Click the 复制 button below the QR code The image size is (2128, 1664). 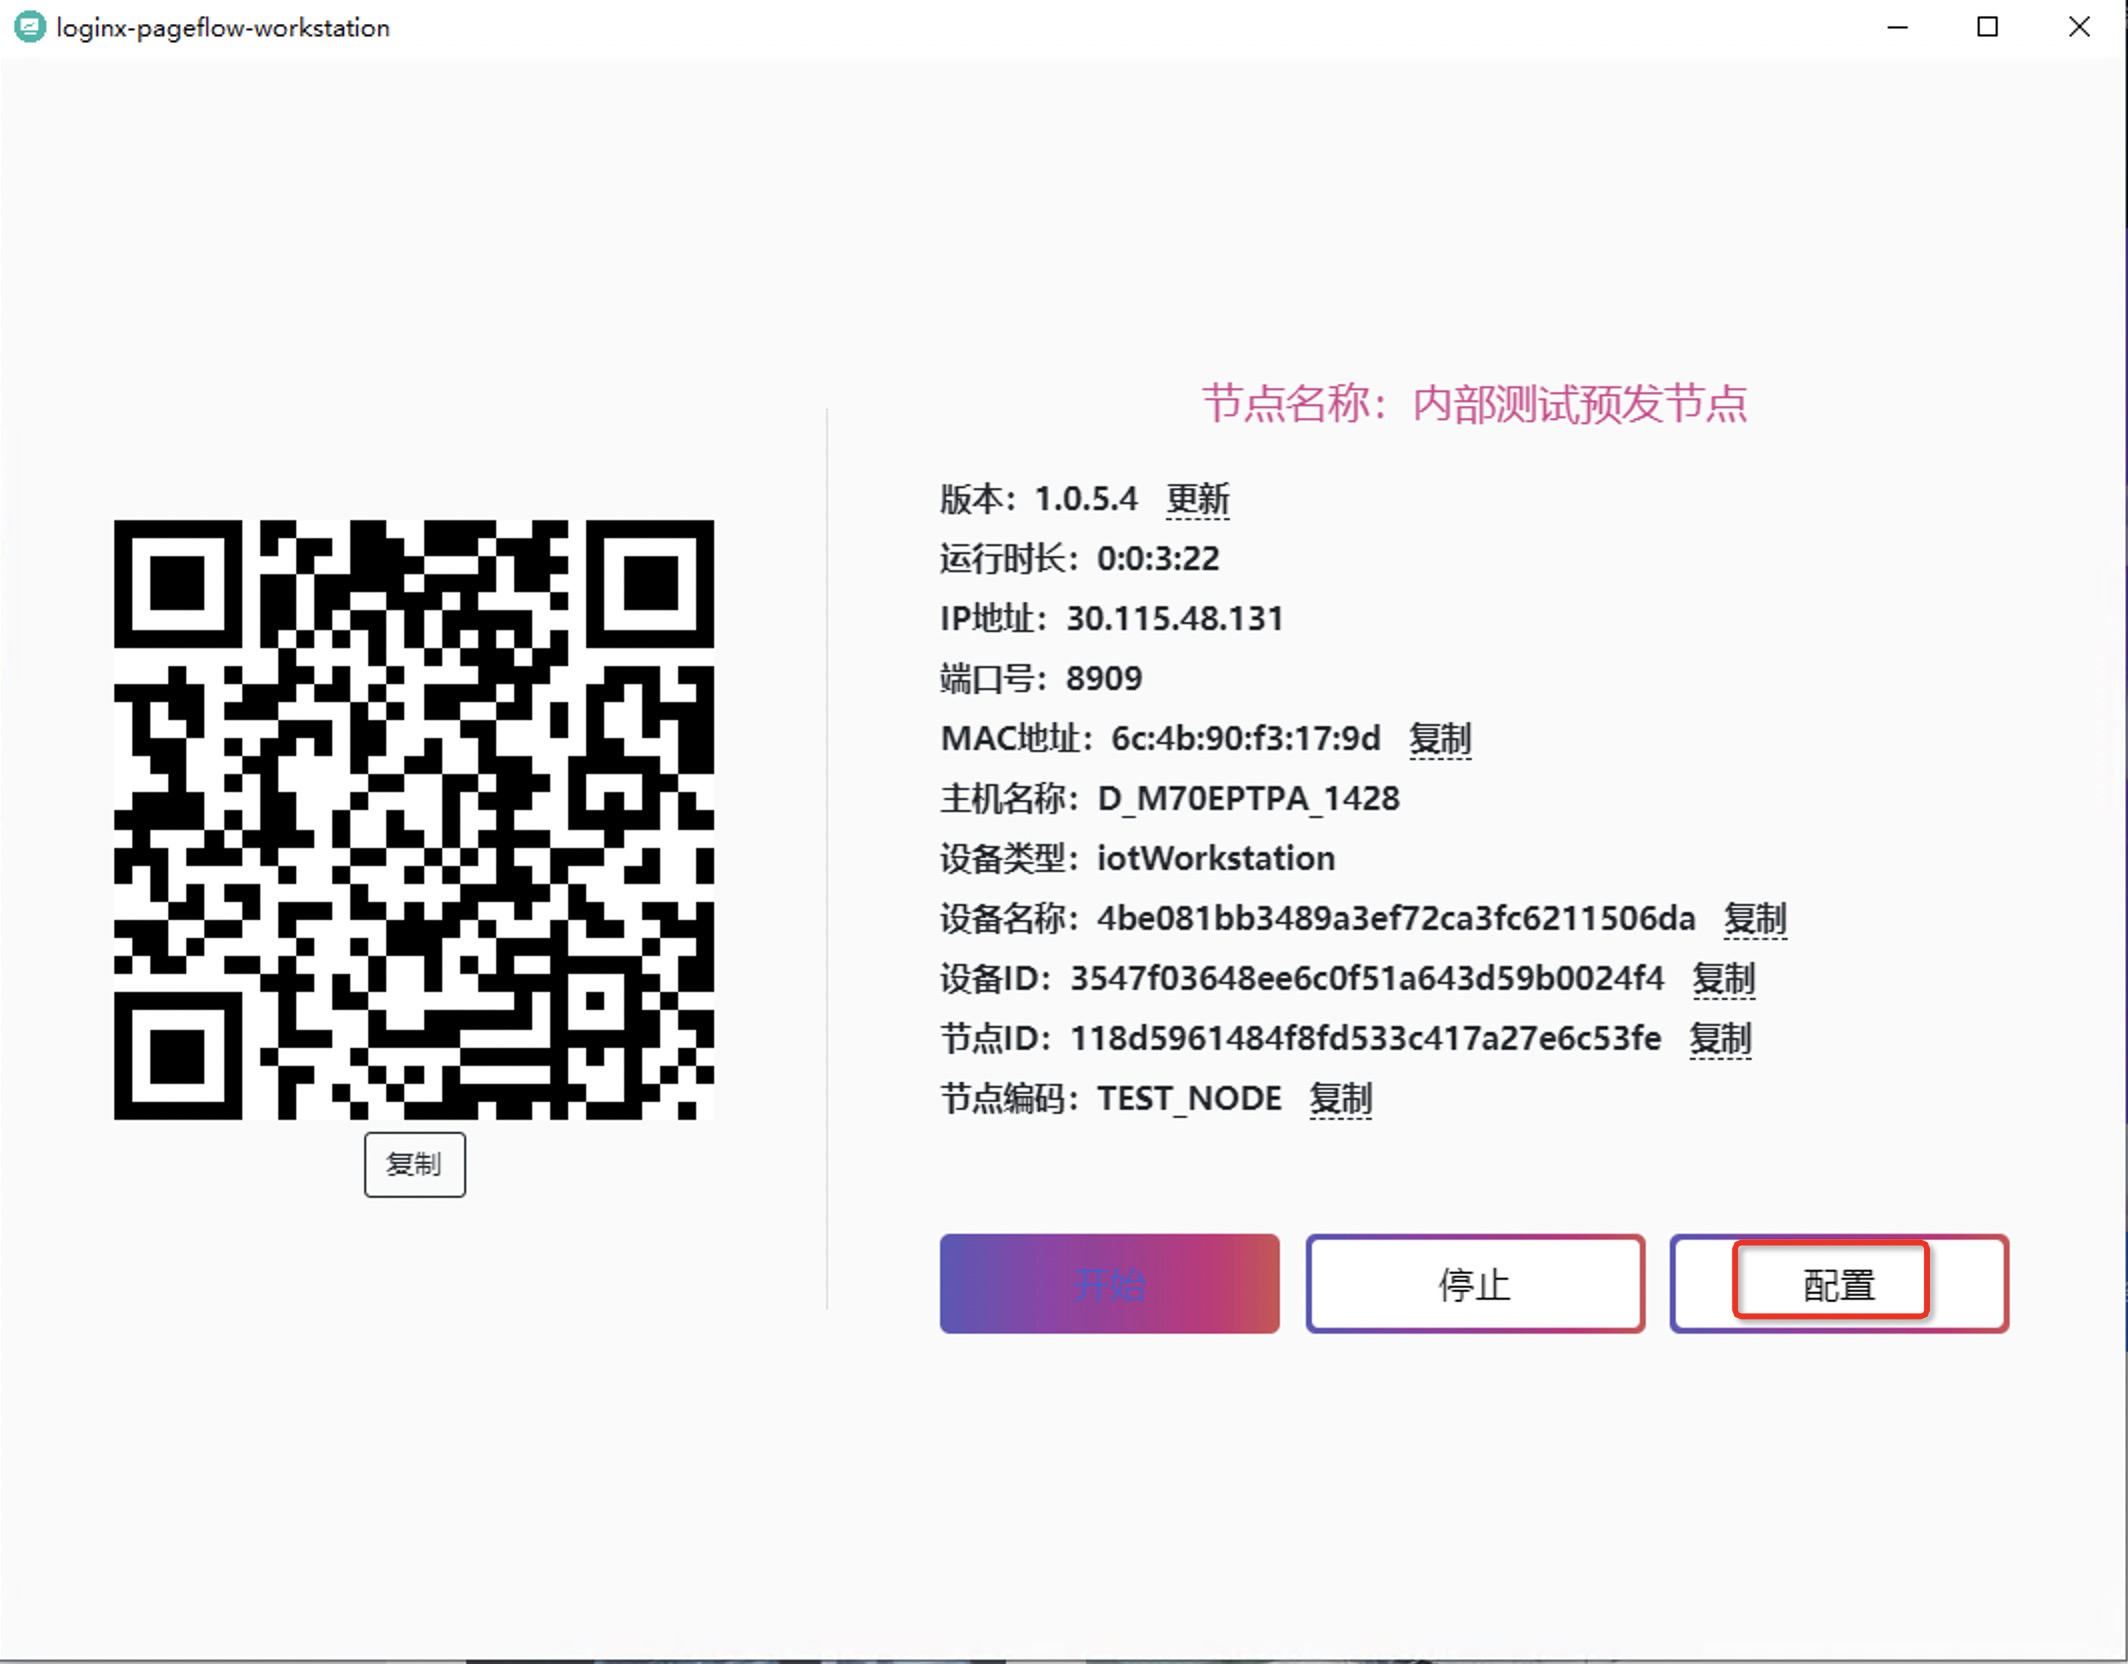(x=414, y=1164)
